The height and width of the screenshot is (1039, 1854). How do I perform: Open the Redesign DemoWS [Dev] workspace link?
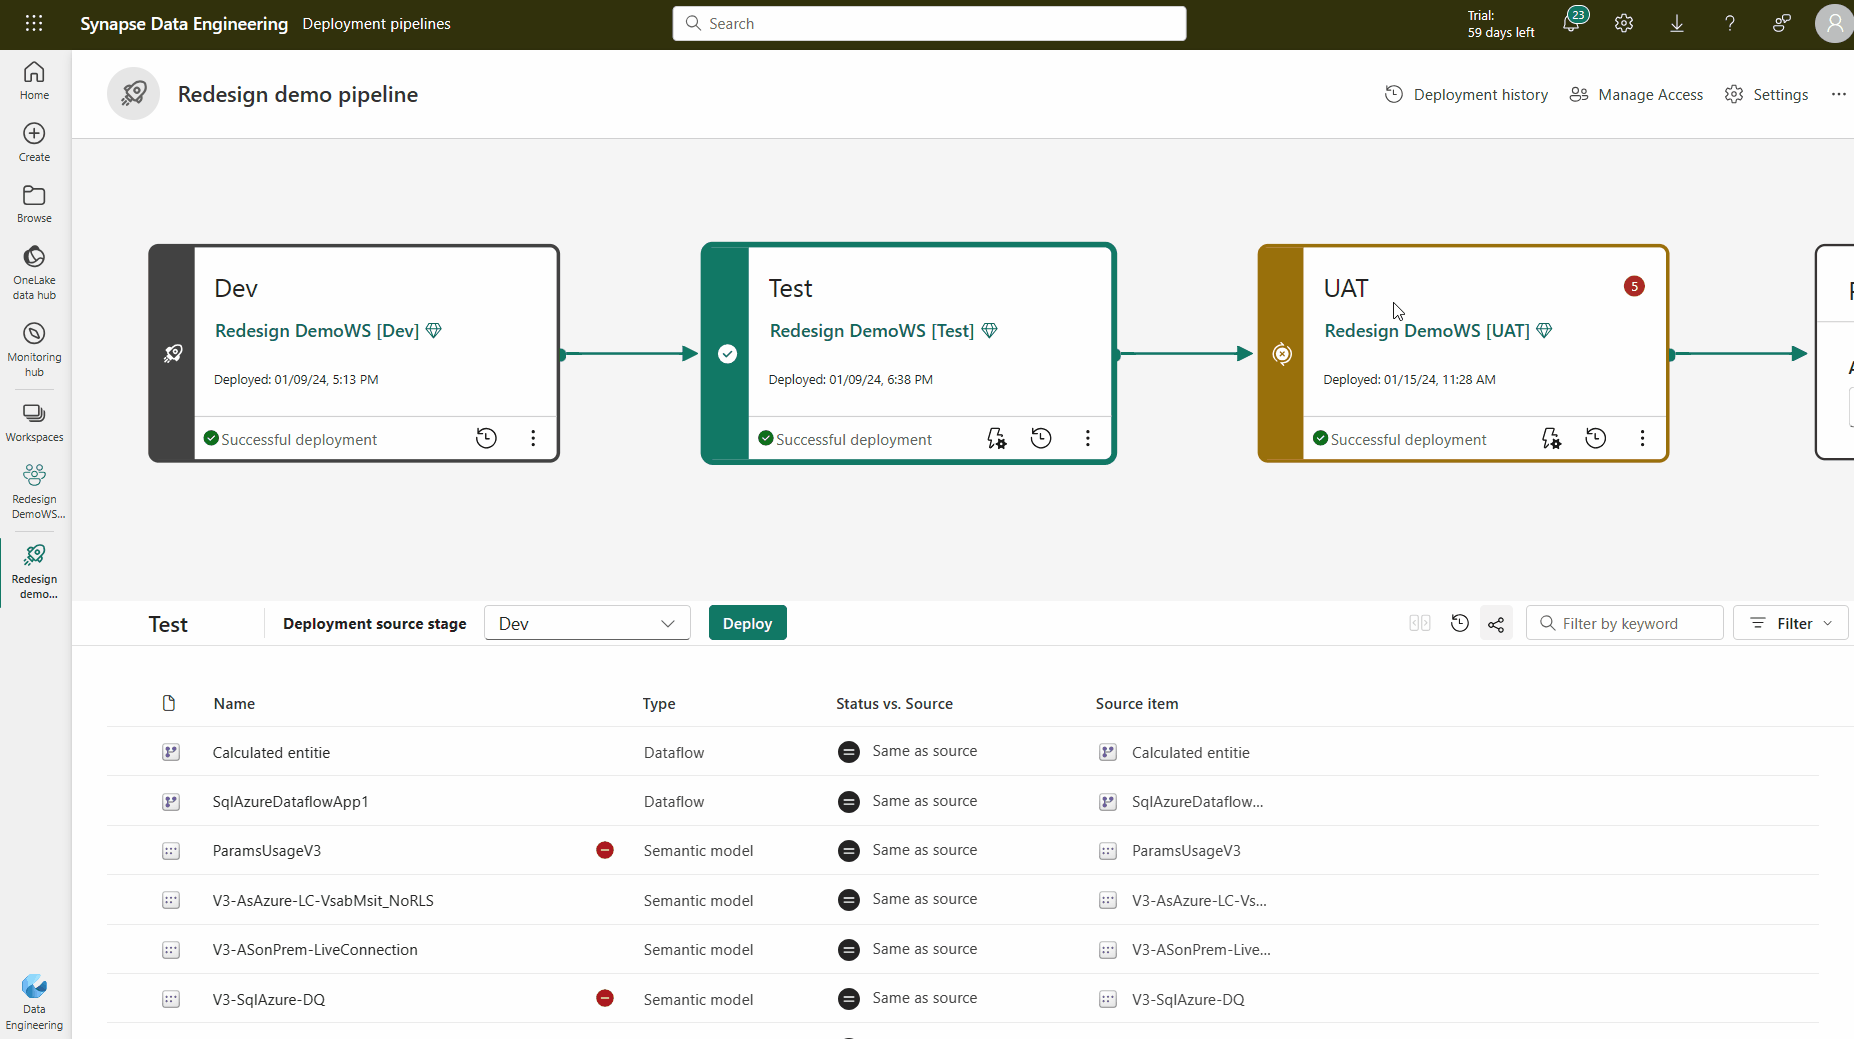[317, 330]
